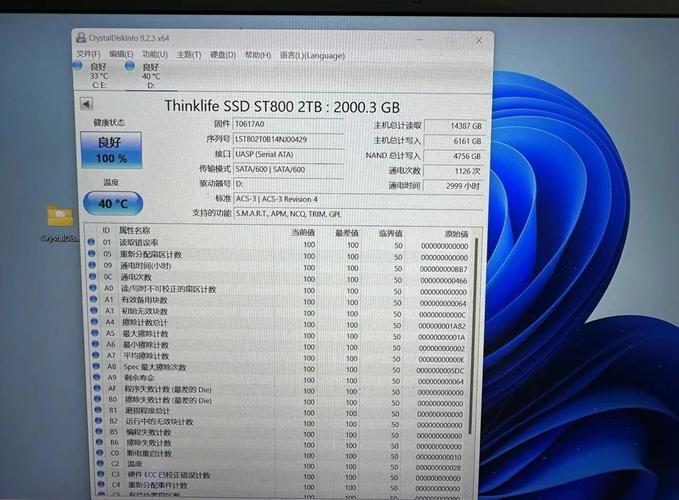Click the 原始值 column header
The width and height of the screenshot is (679, 500).
(455, 231)
